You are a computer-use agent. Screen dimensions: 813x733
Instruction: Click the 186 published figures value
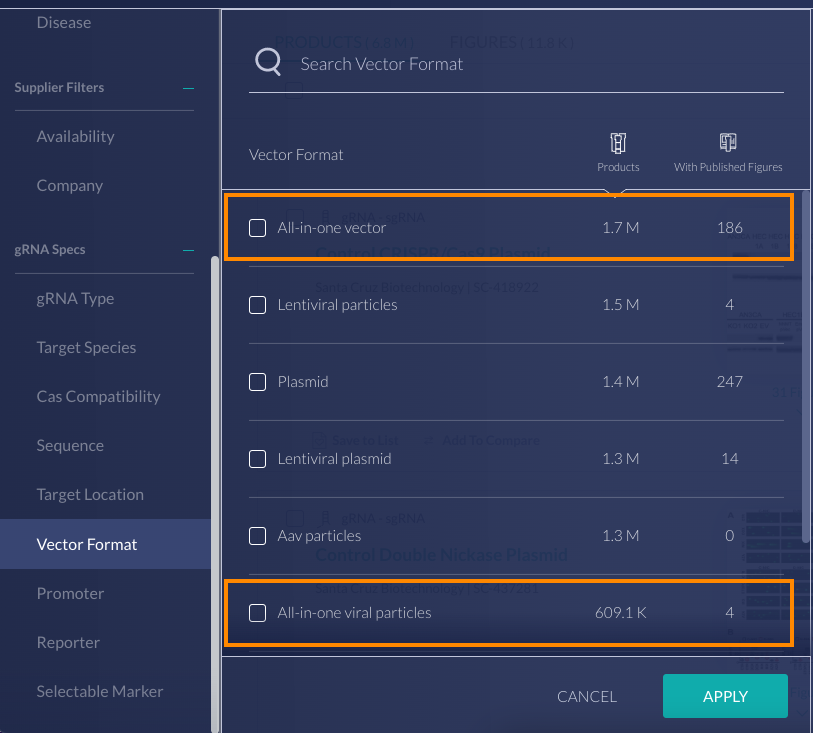click(x=730, y=228)
